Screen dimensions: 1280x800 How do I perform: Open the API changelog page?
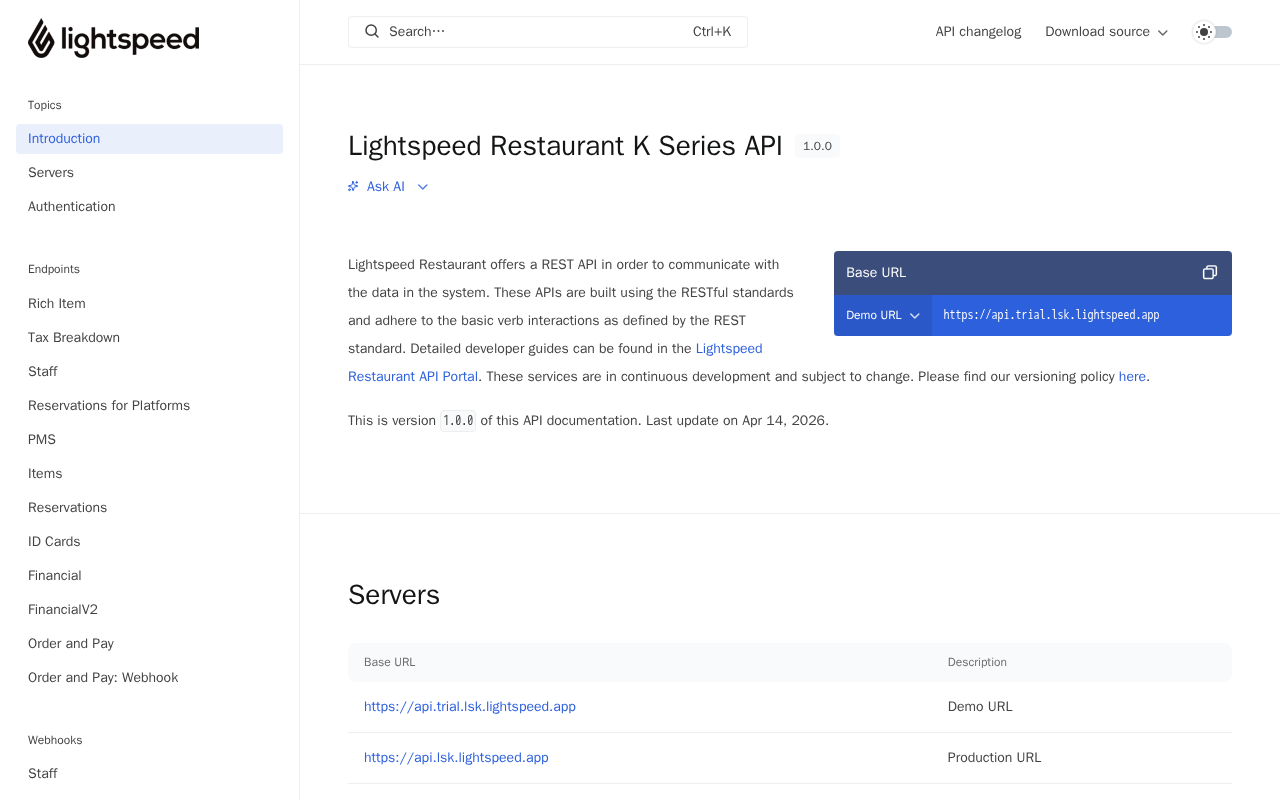pos(978,32)
